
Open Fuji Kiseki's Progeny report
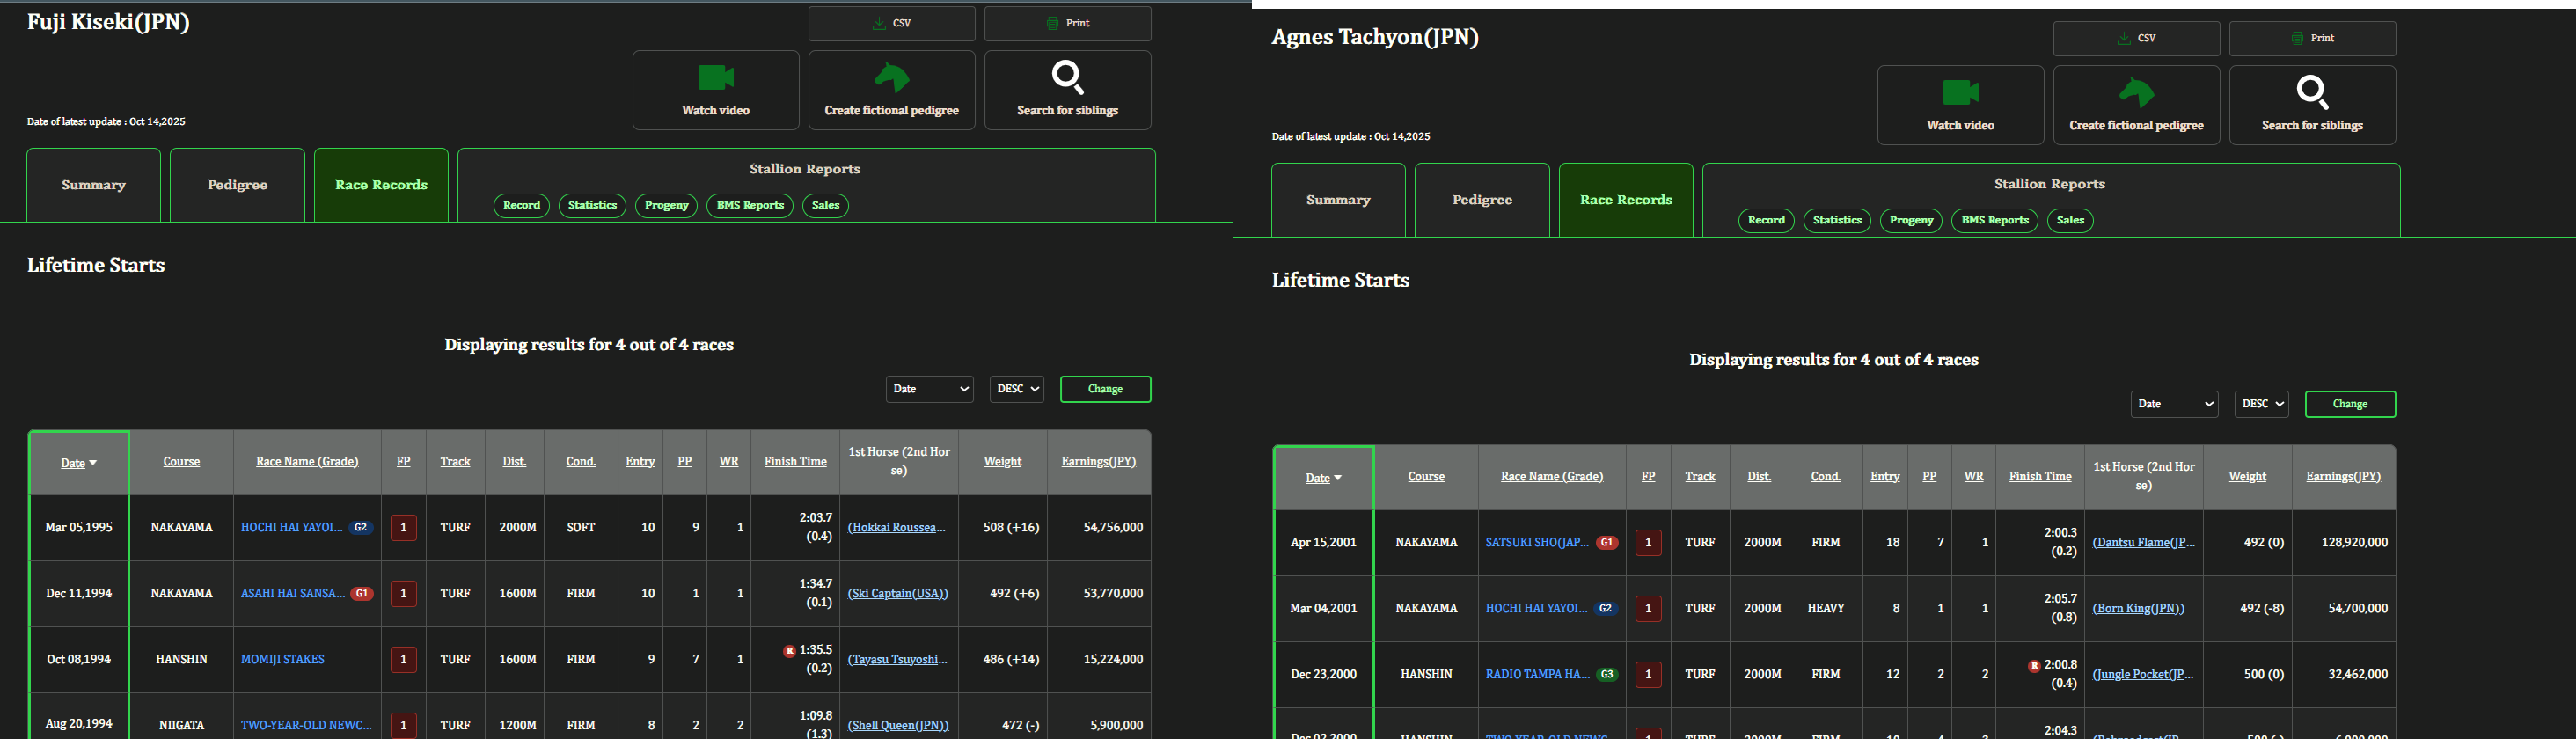[667, 206]
